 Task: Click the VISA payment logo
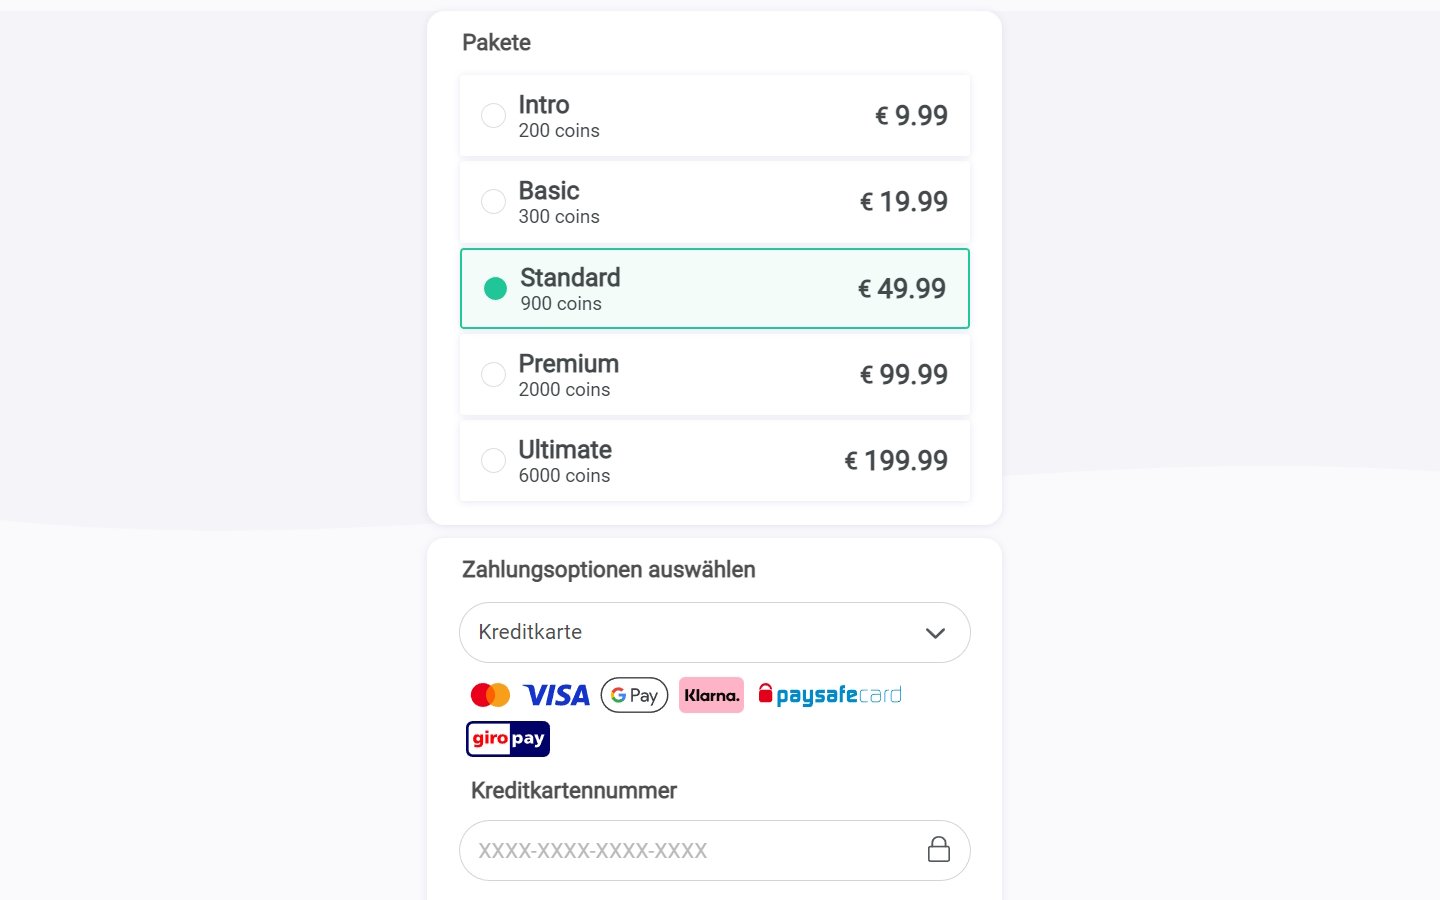[557, 695]
